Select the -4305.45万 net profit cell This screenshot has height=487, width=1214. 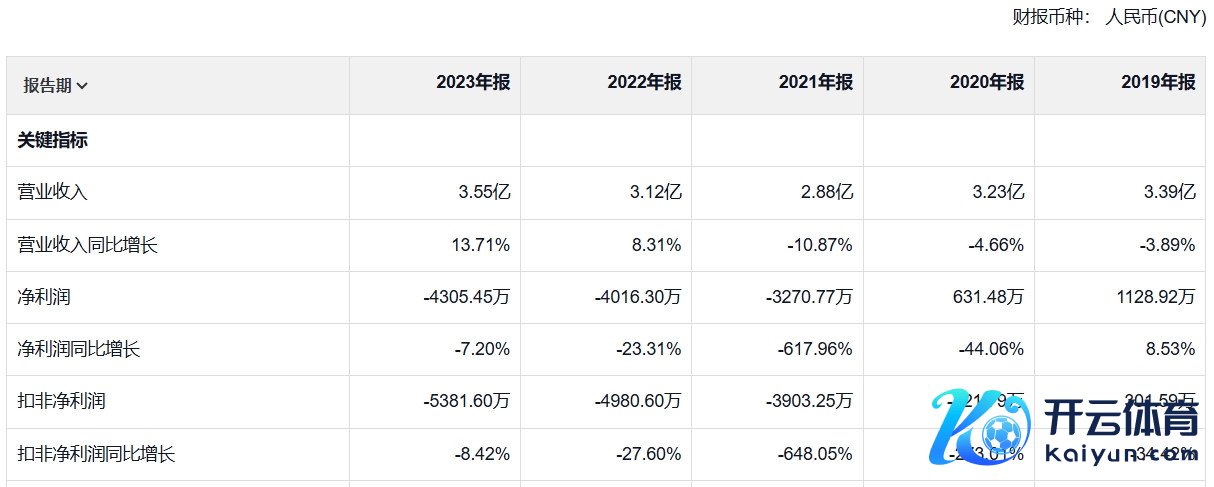point(467,297)
